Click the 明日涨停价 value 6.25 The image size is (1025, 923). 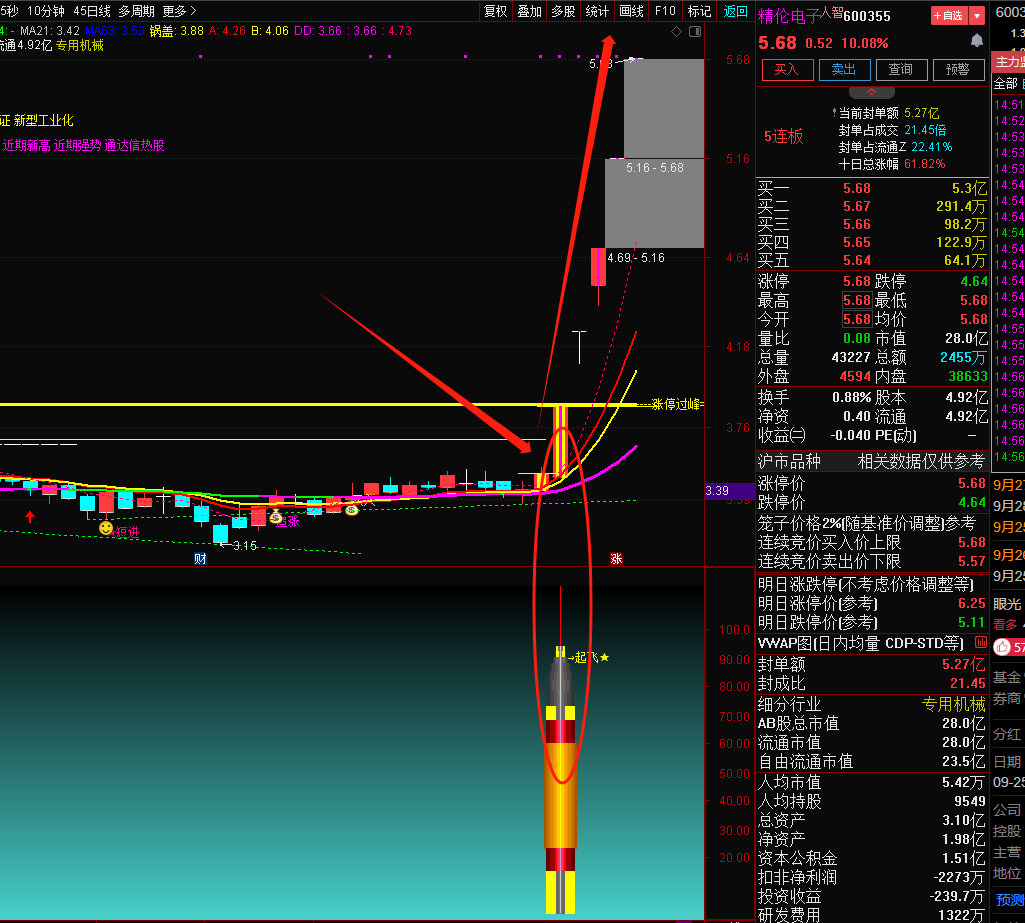click(971, 603)
